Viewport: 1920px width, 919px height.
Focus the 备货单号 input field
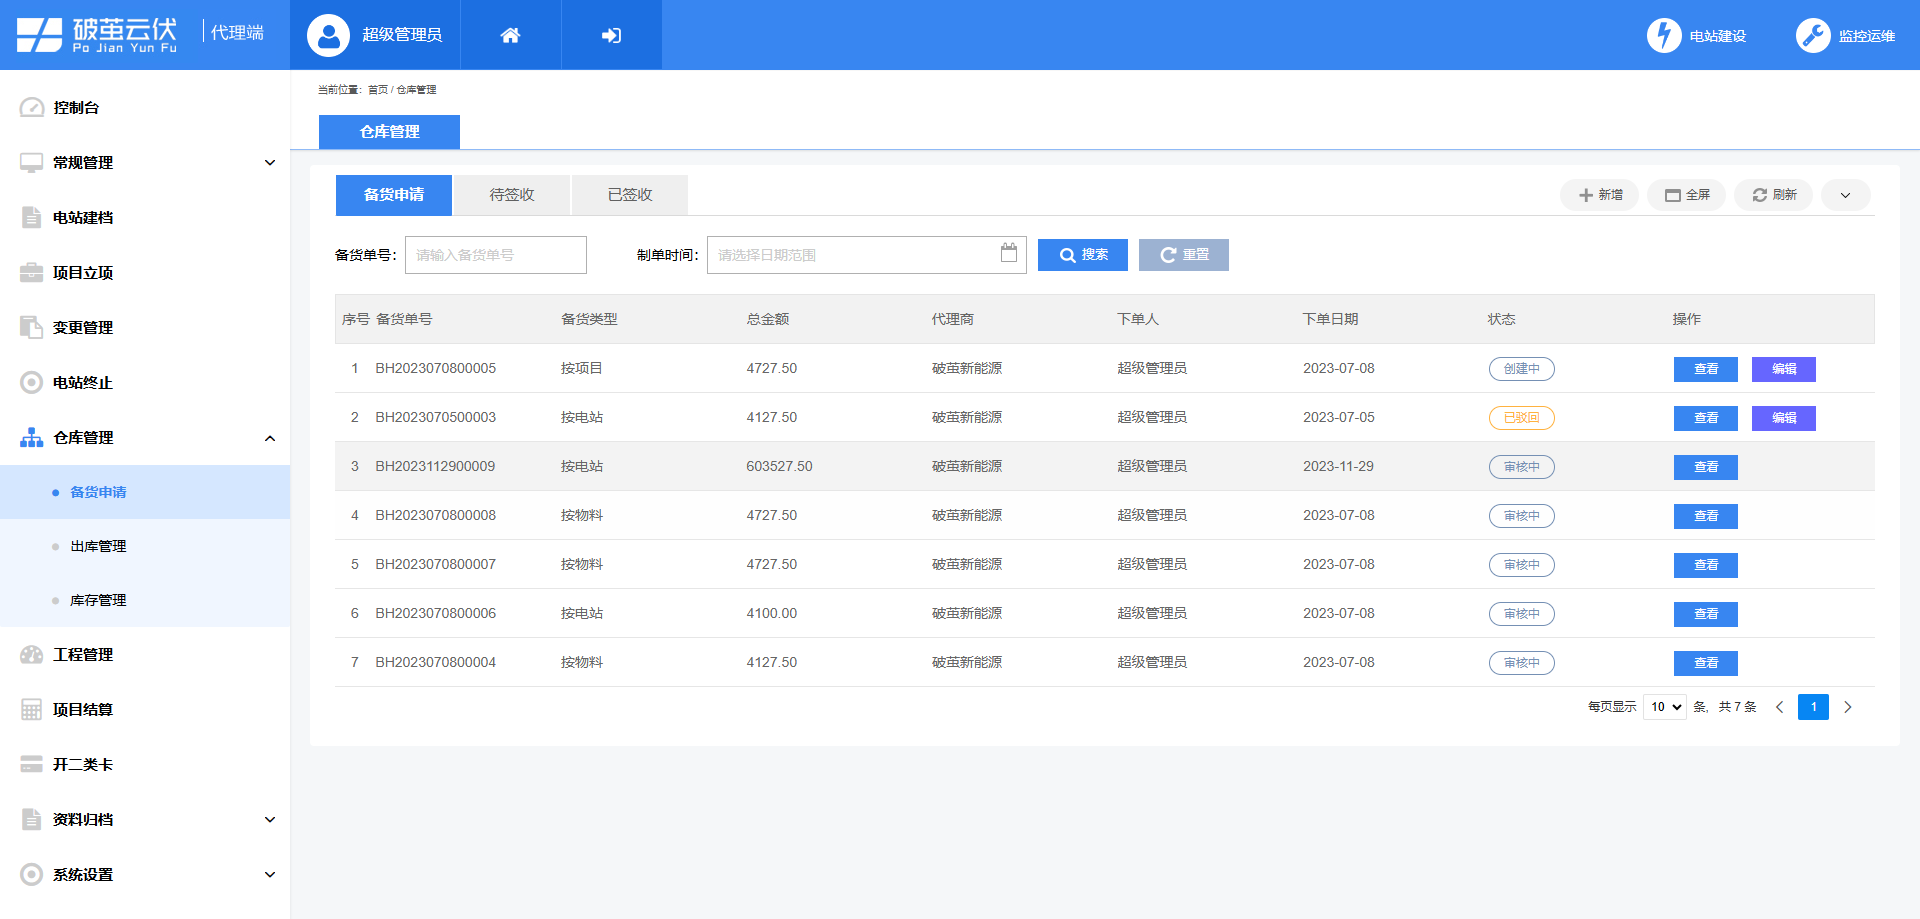(x=495, y=255)
